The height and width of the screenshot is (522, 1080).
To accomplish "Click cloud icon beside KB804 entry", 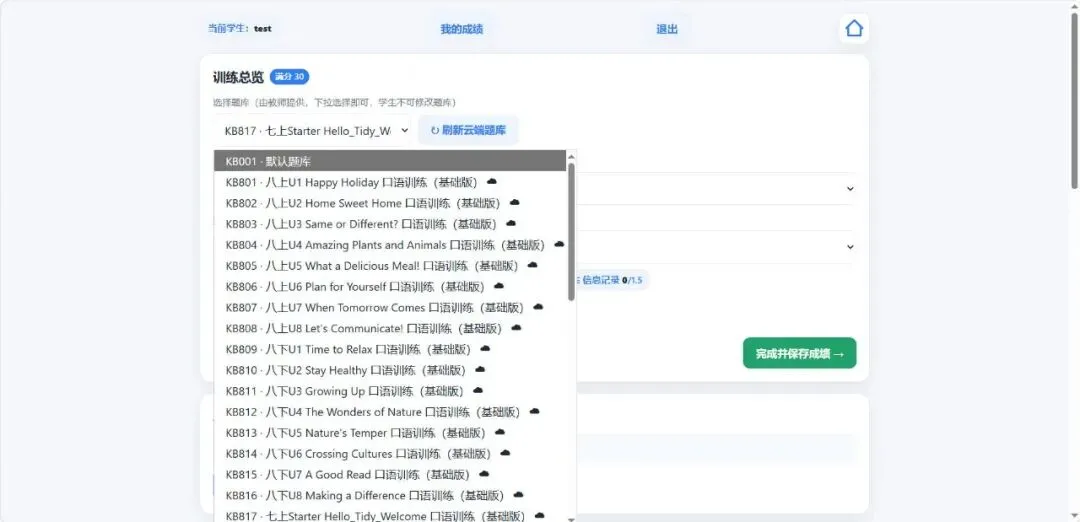I will coord(559,244).
